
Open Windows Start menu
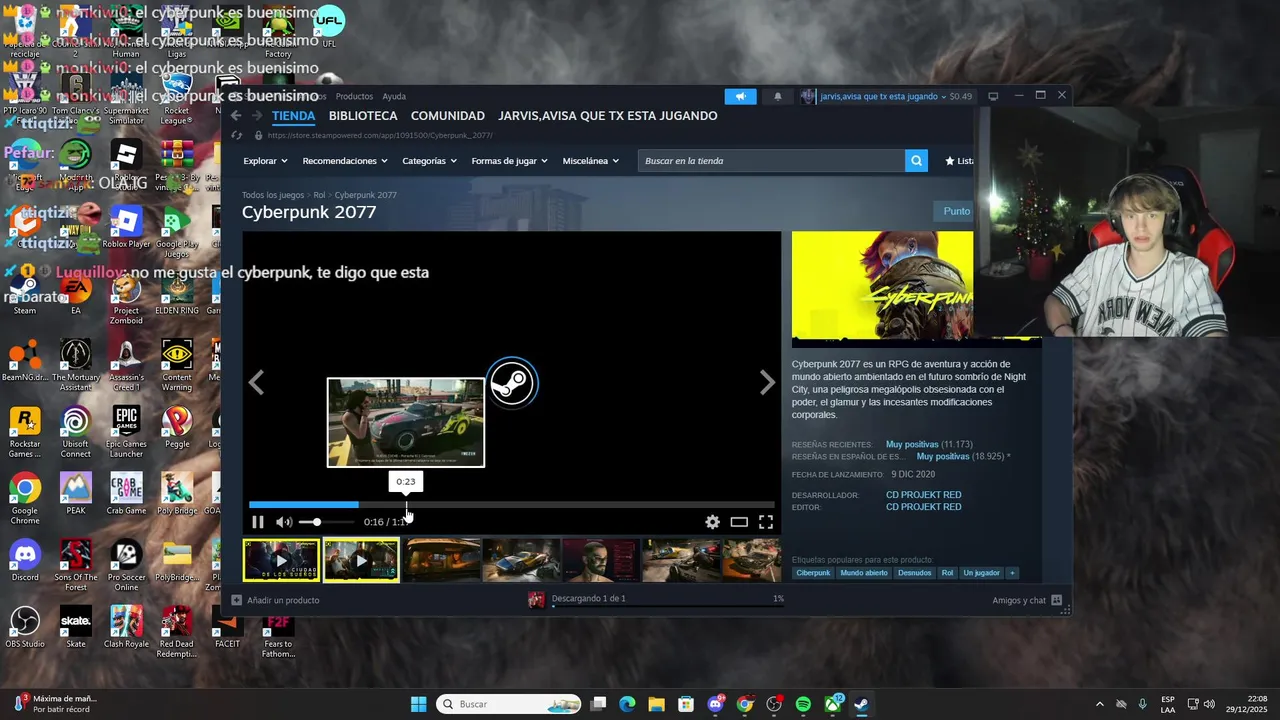418,704
